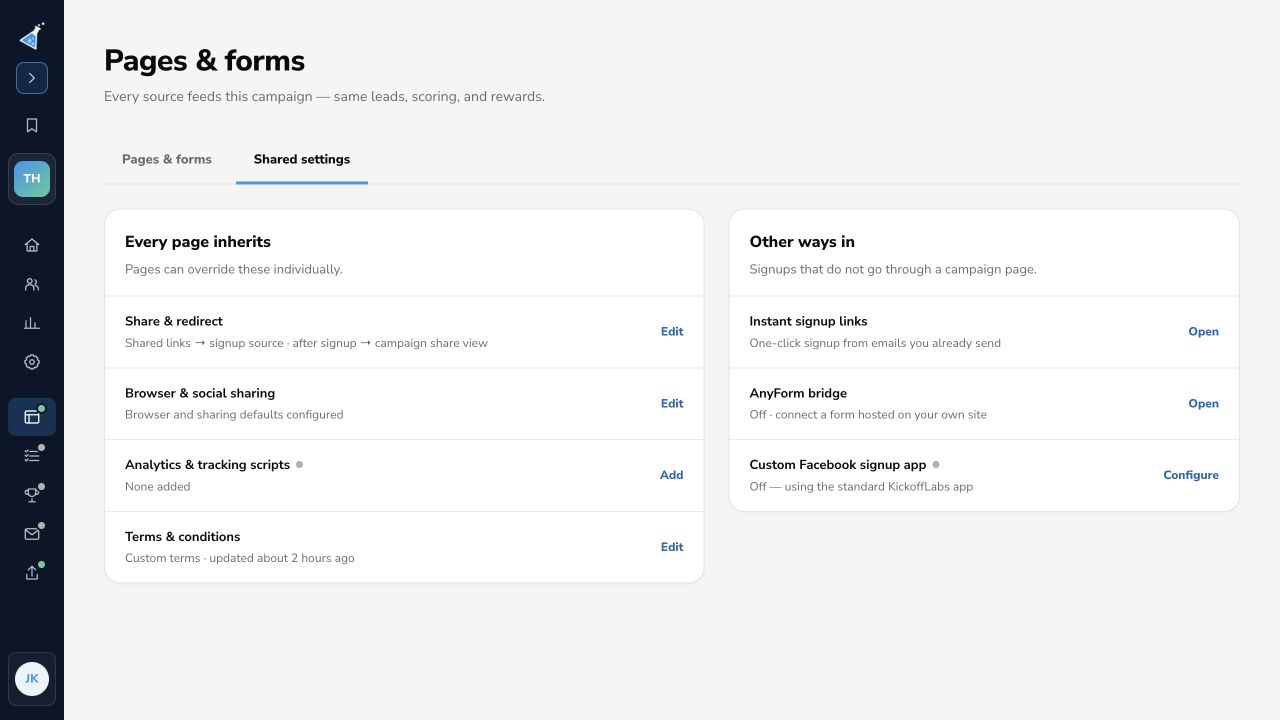Open the bookmark icon in sidebar
Viewport: 1280px width, 720px height.
32,125
